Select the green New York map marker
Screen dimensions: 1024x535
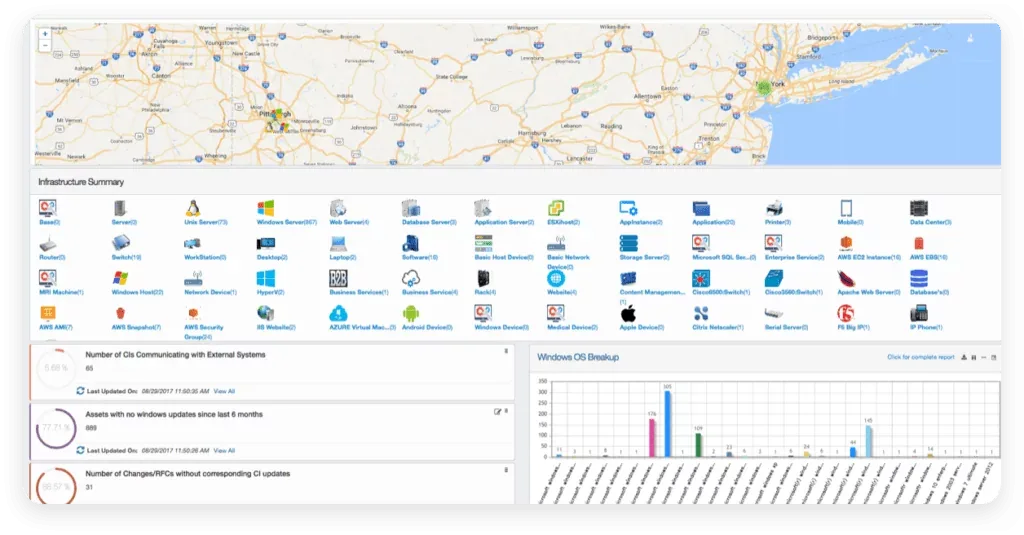click(x=763, y=88)
